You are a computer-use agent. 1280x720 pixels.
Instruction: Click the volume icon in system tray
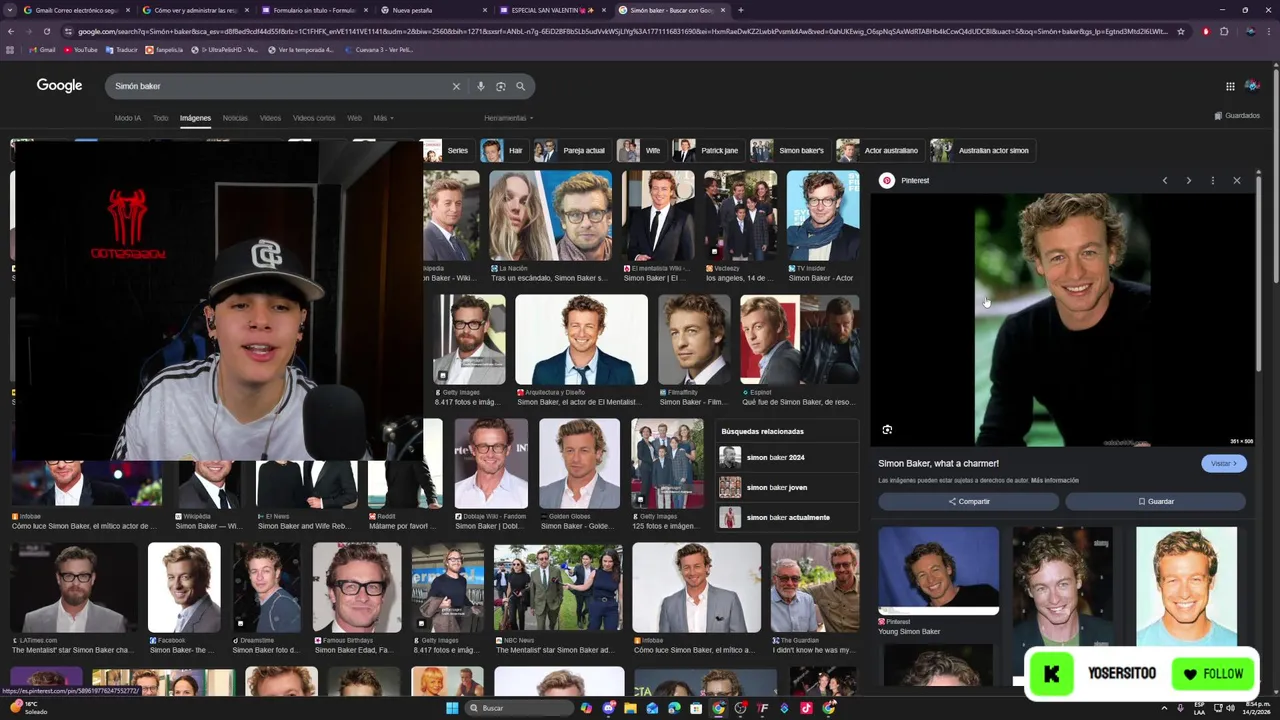[x=1230, y=708]
